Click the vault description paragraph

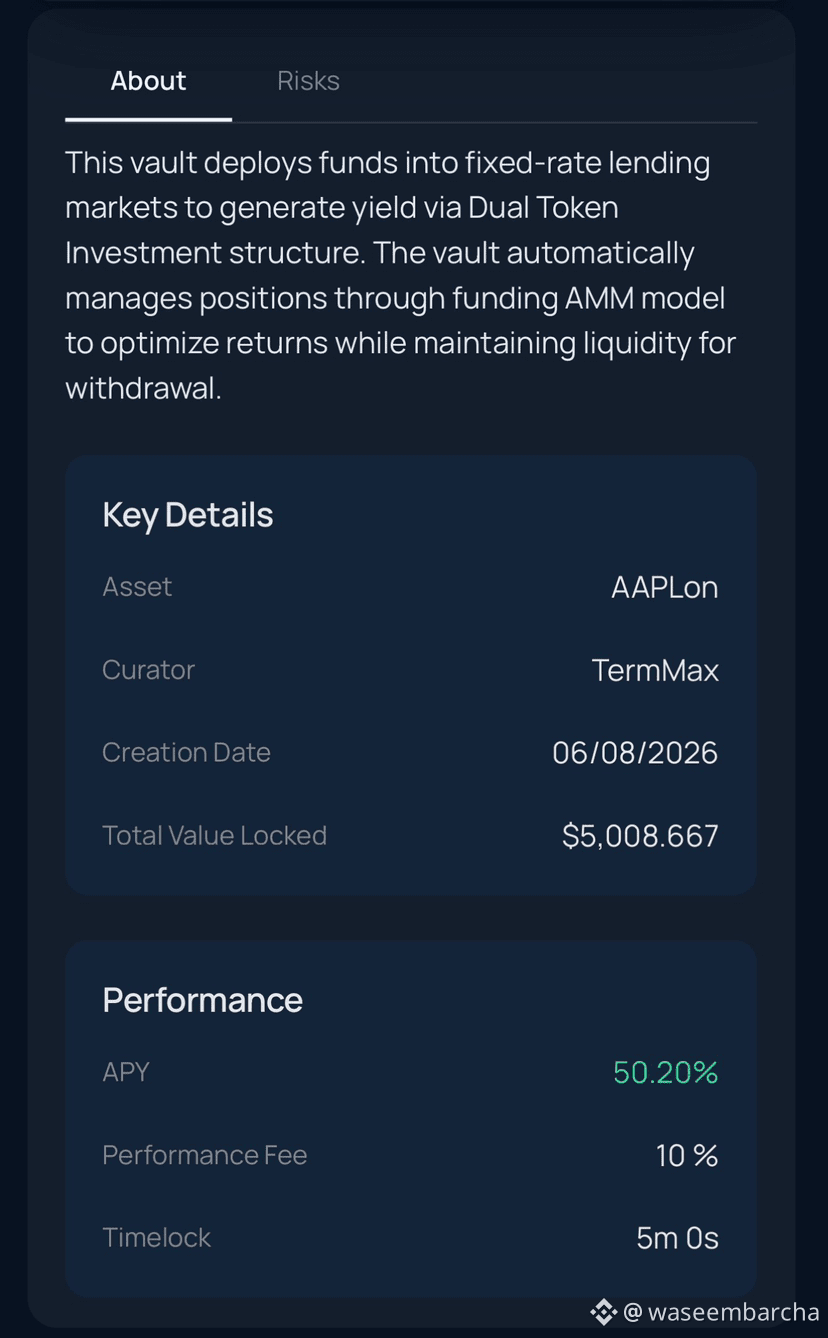click(x=401, y=275)
